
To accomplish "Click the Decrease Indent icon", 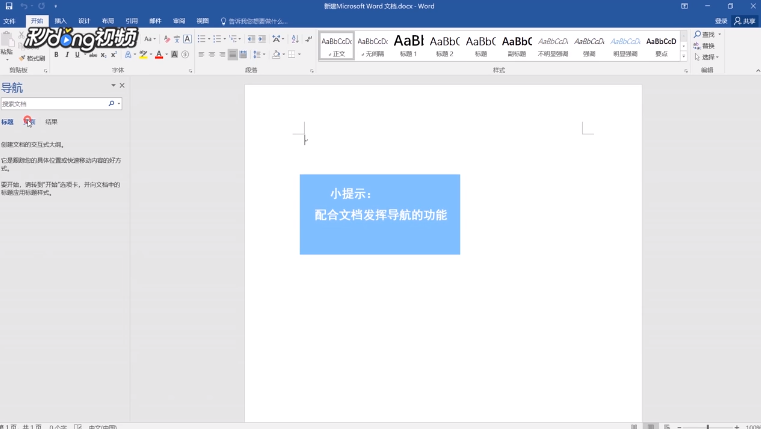I will (x=251, y=39).
